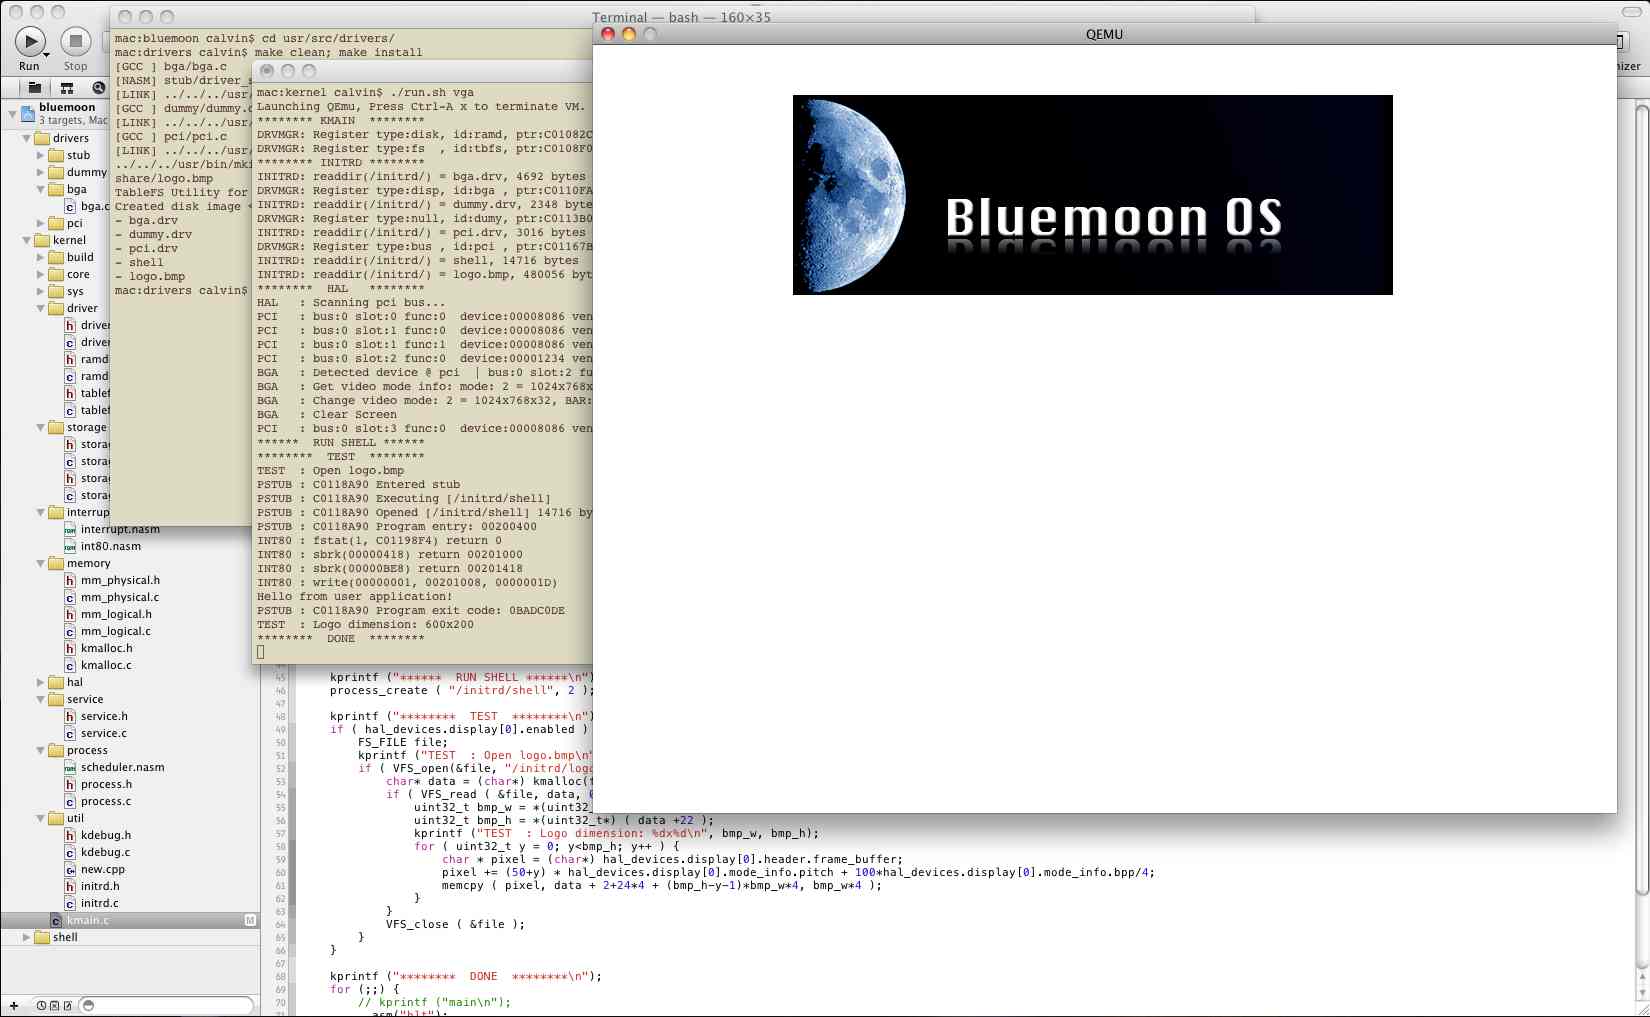Toggle recent files clock filter icon

pyautogui.click(x=42, y=1006)
